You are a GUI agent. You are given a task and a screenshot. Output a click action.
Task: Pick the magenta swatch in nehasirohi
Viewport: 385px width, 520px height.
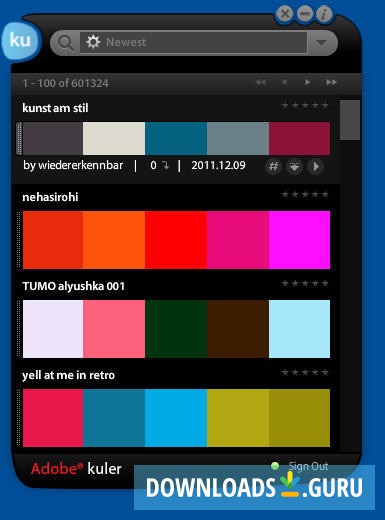coord(299,240)
